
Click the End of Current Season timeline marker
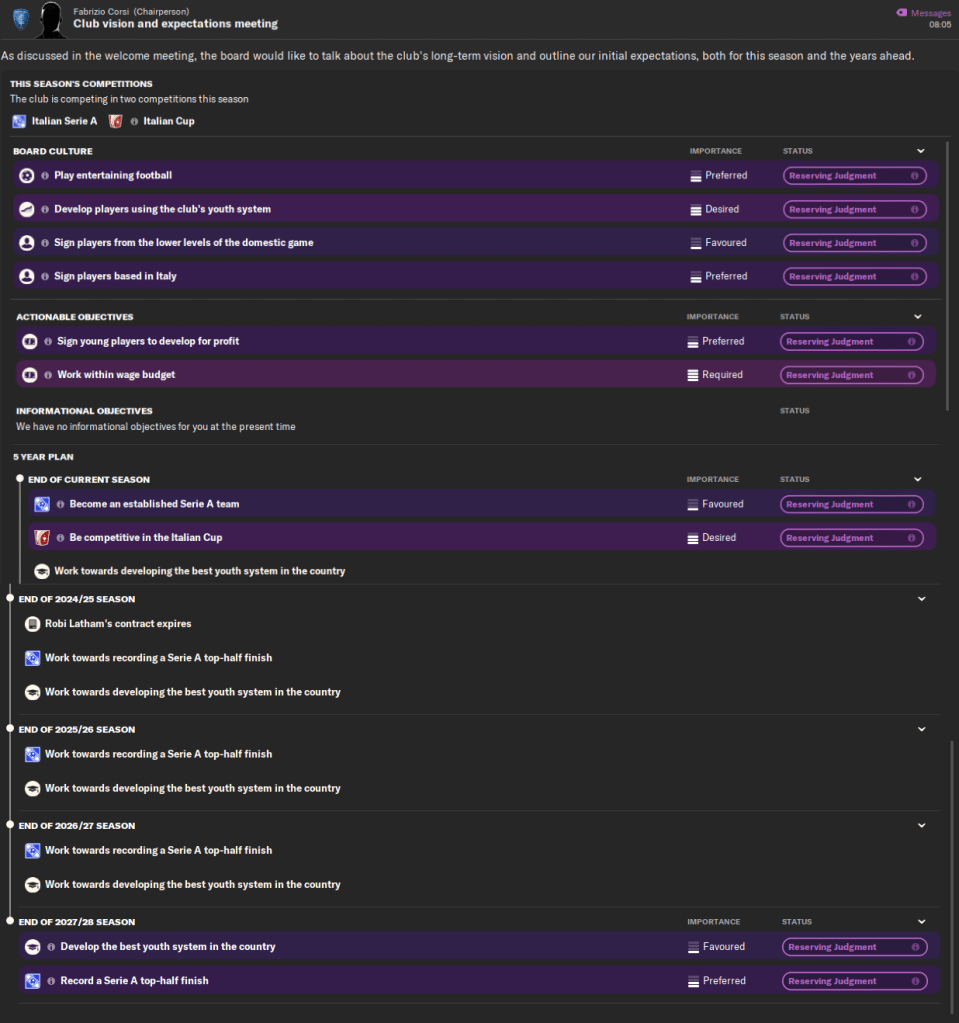pos(19,480)
